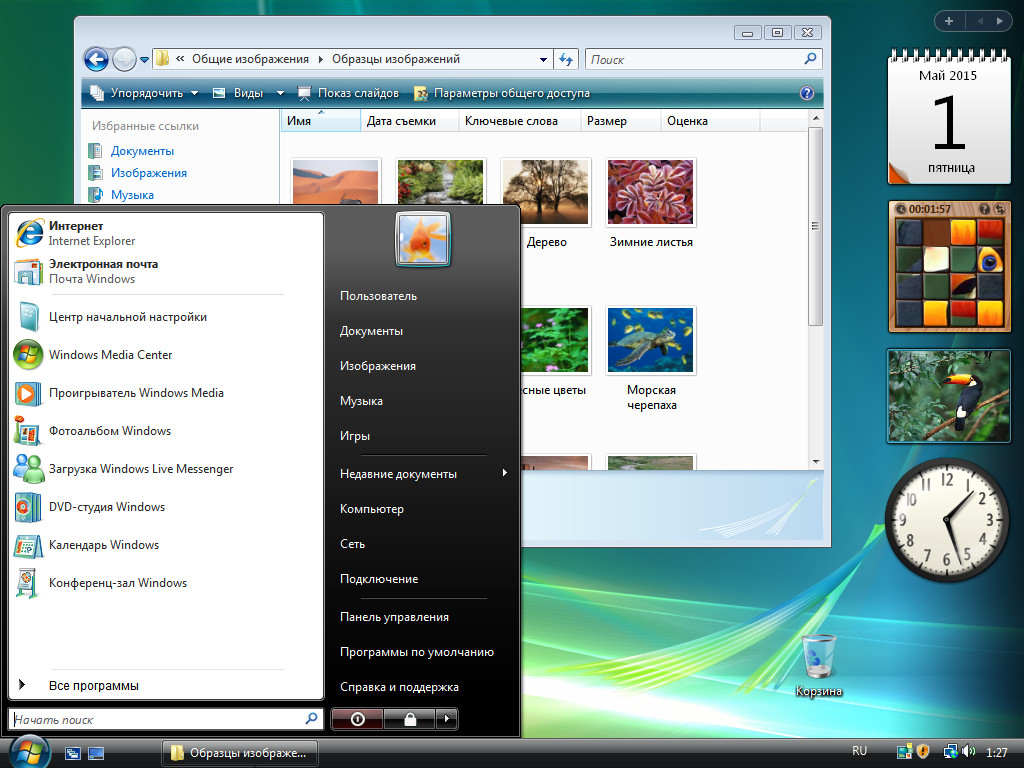Sort by Дата съемки column header
This screenshot has width=1024, height=768.
[409, 121]
